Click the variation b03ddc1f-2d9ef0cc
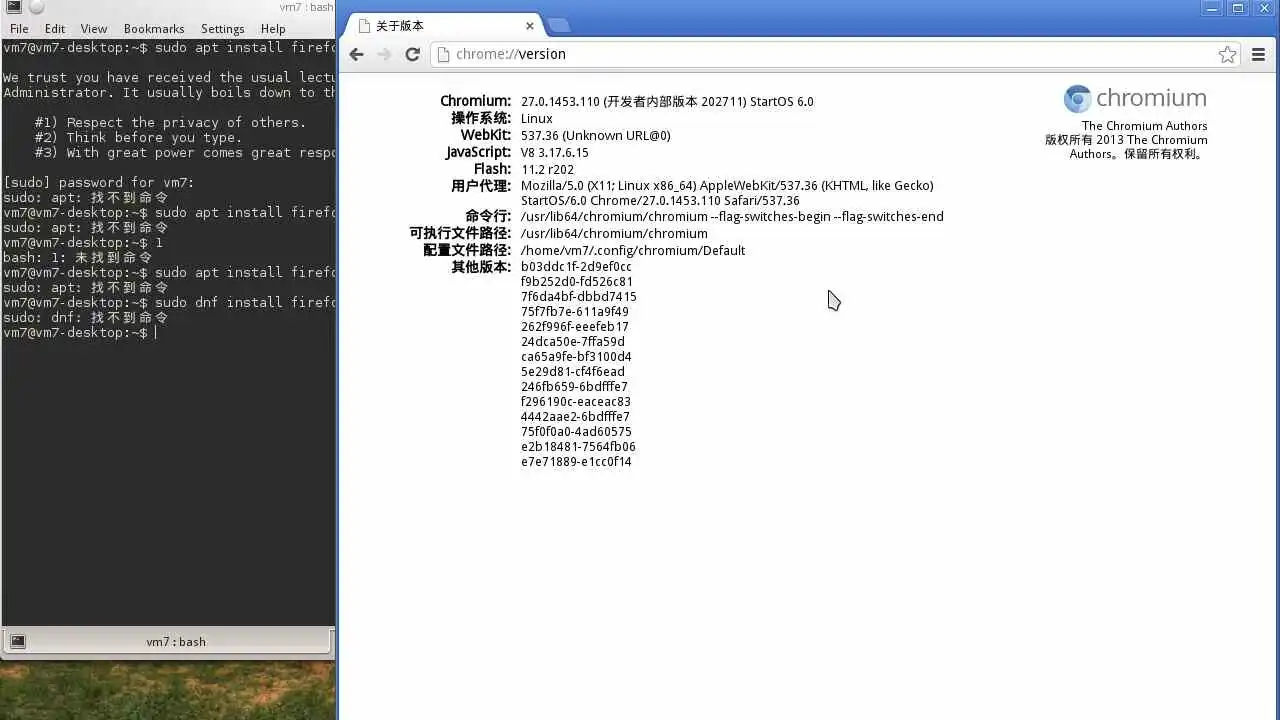The image size is (1280, 720). click(x=576, y=266)
